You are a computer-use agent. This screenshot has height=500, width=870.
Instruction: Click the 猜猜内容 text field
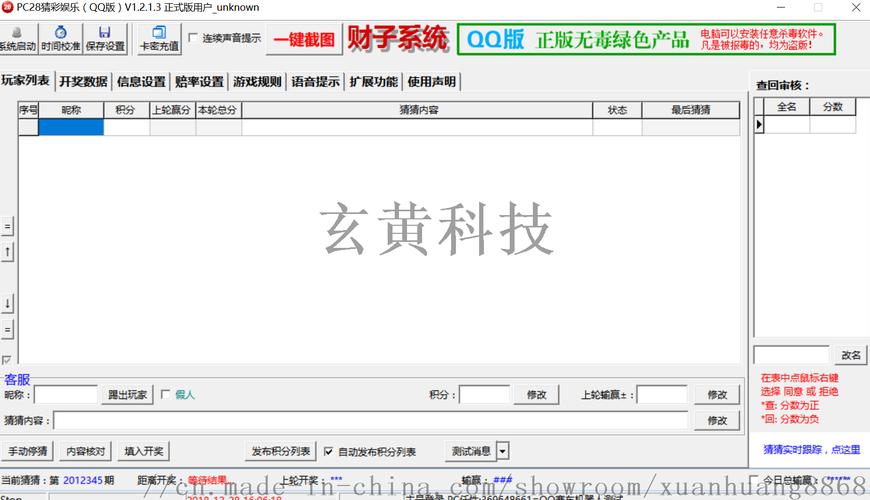371,421
